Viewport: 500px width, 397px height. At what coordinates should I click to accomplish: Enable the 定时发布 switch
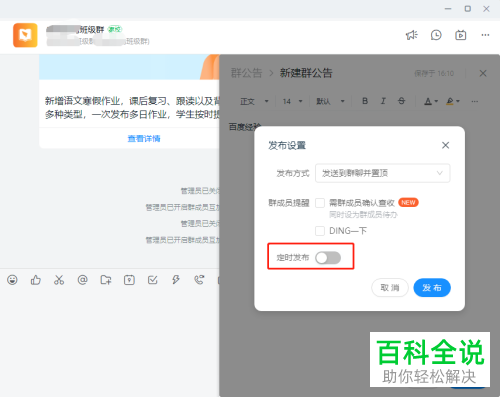tap(328, 258)
